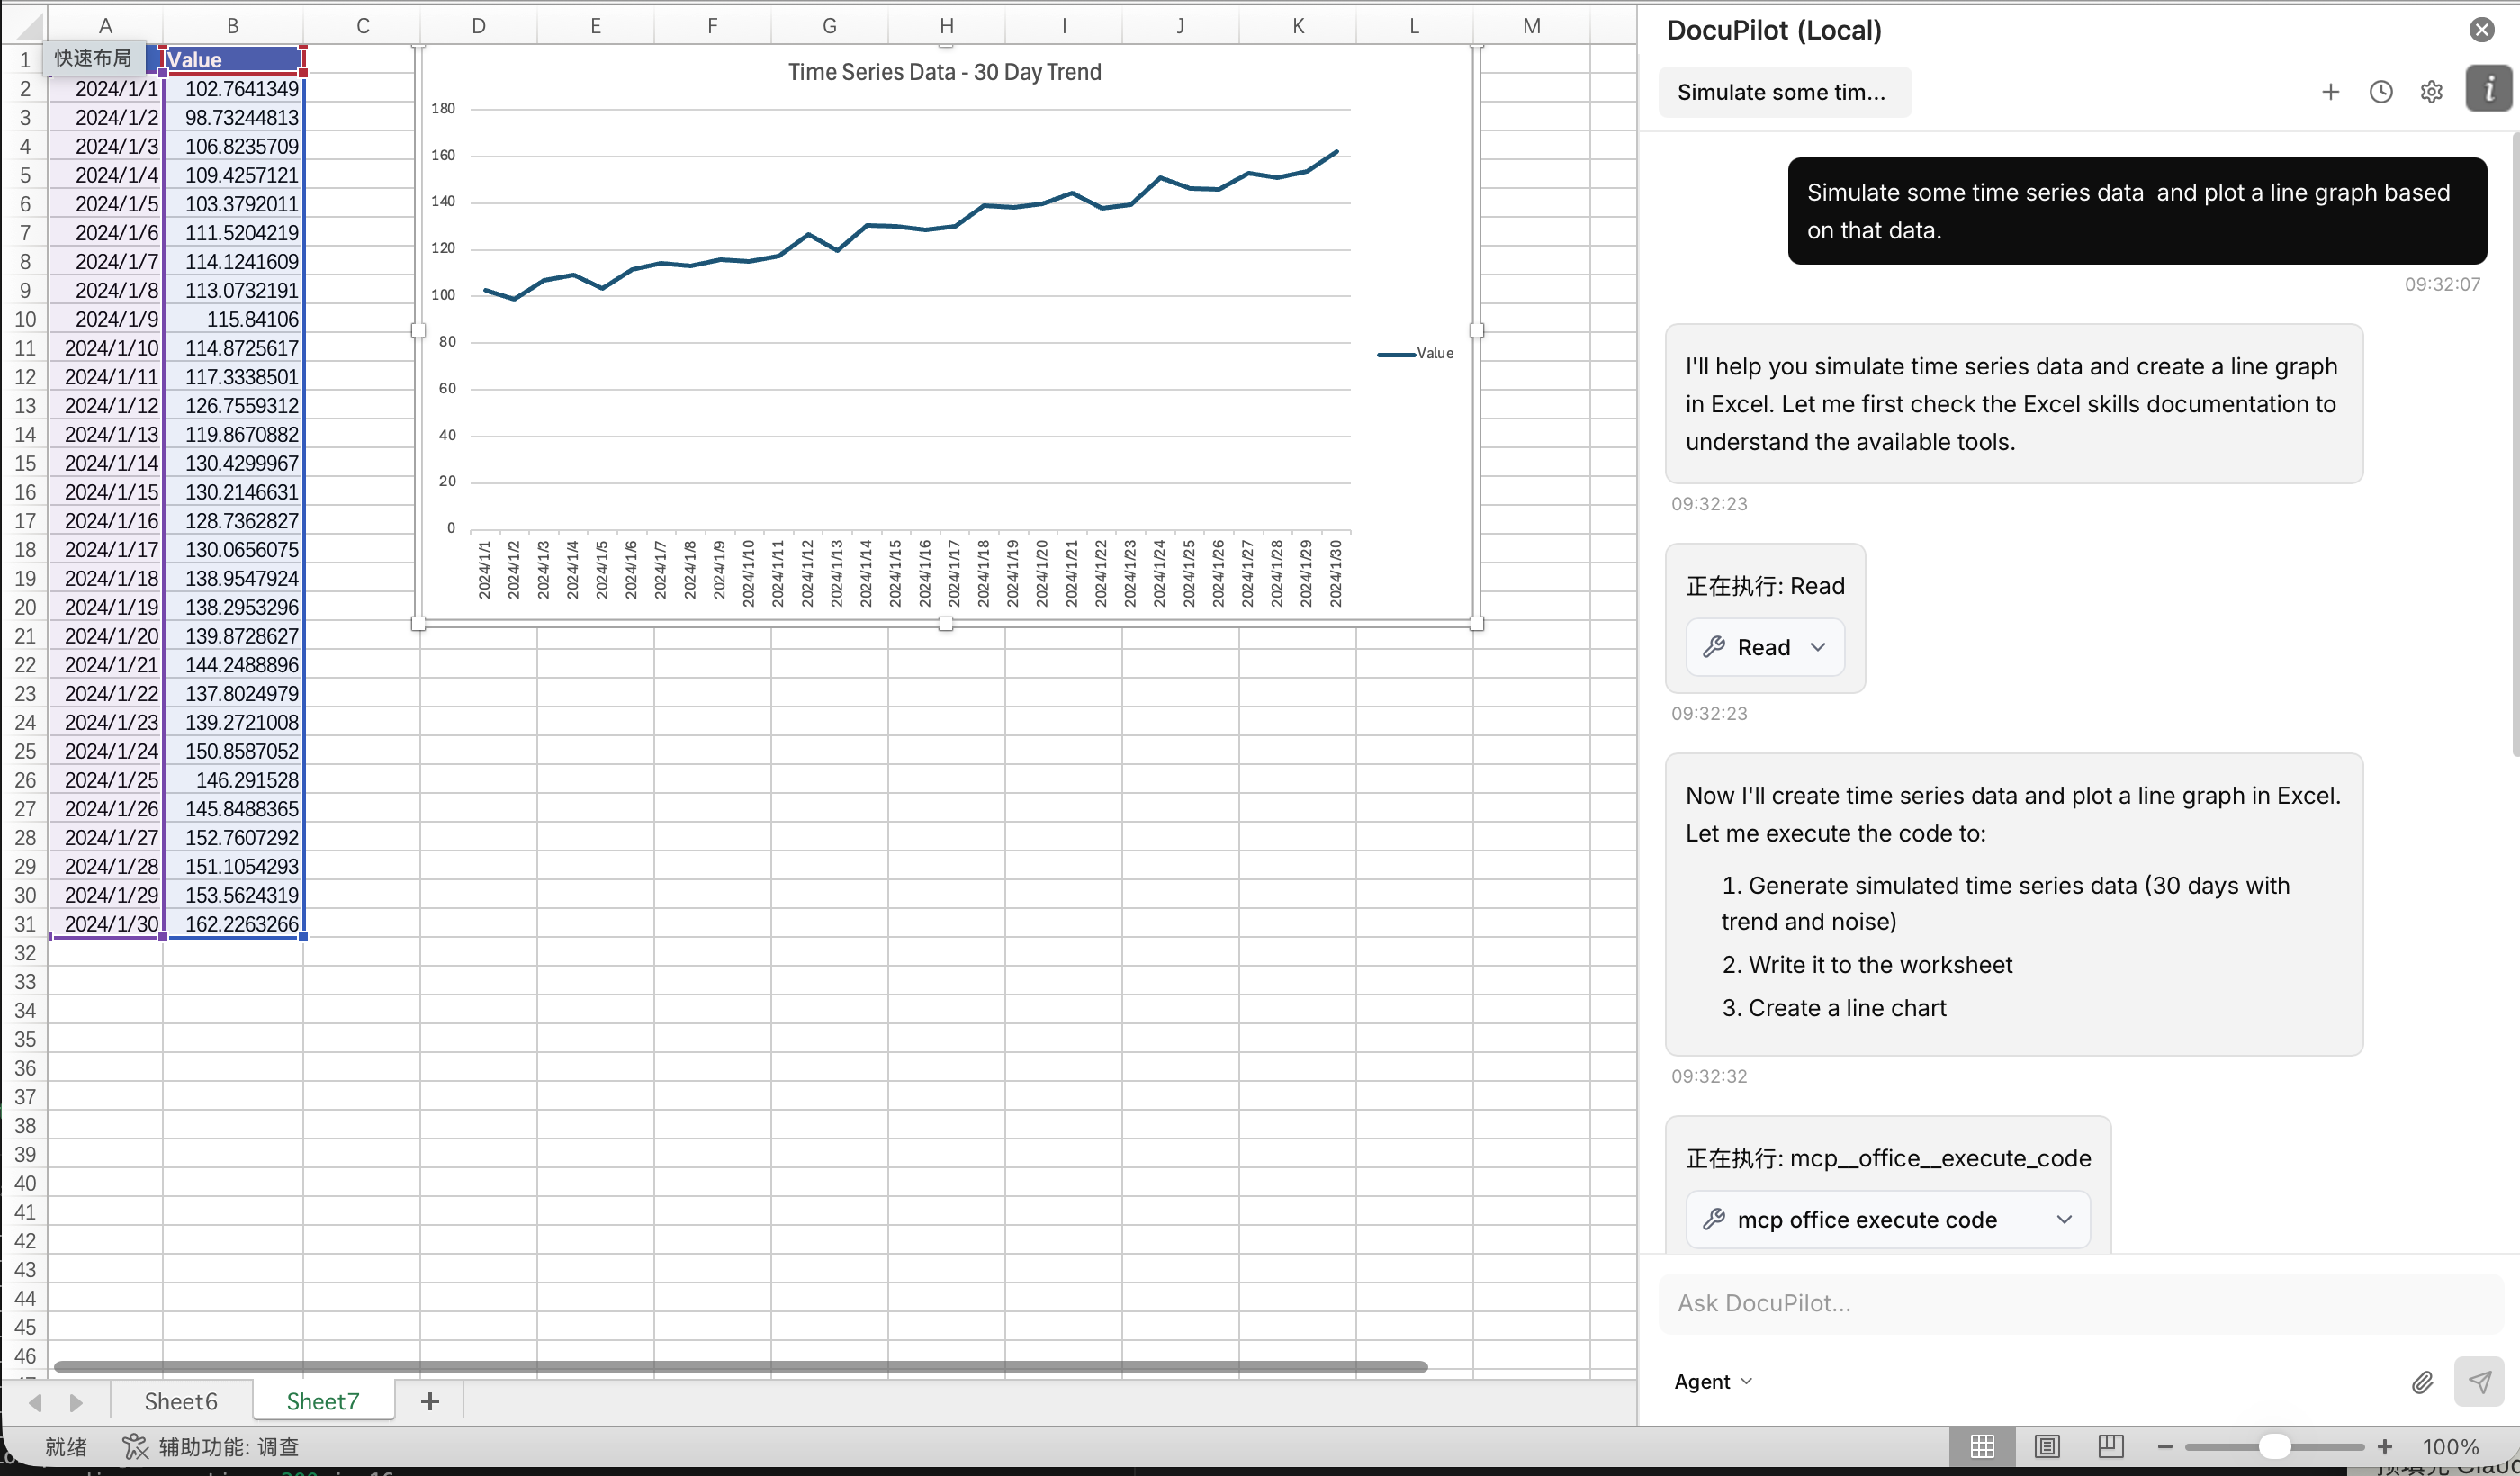Switch to Page Break Preview view
Screen dimensions: 2520x1476
click(2111, 1446)
